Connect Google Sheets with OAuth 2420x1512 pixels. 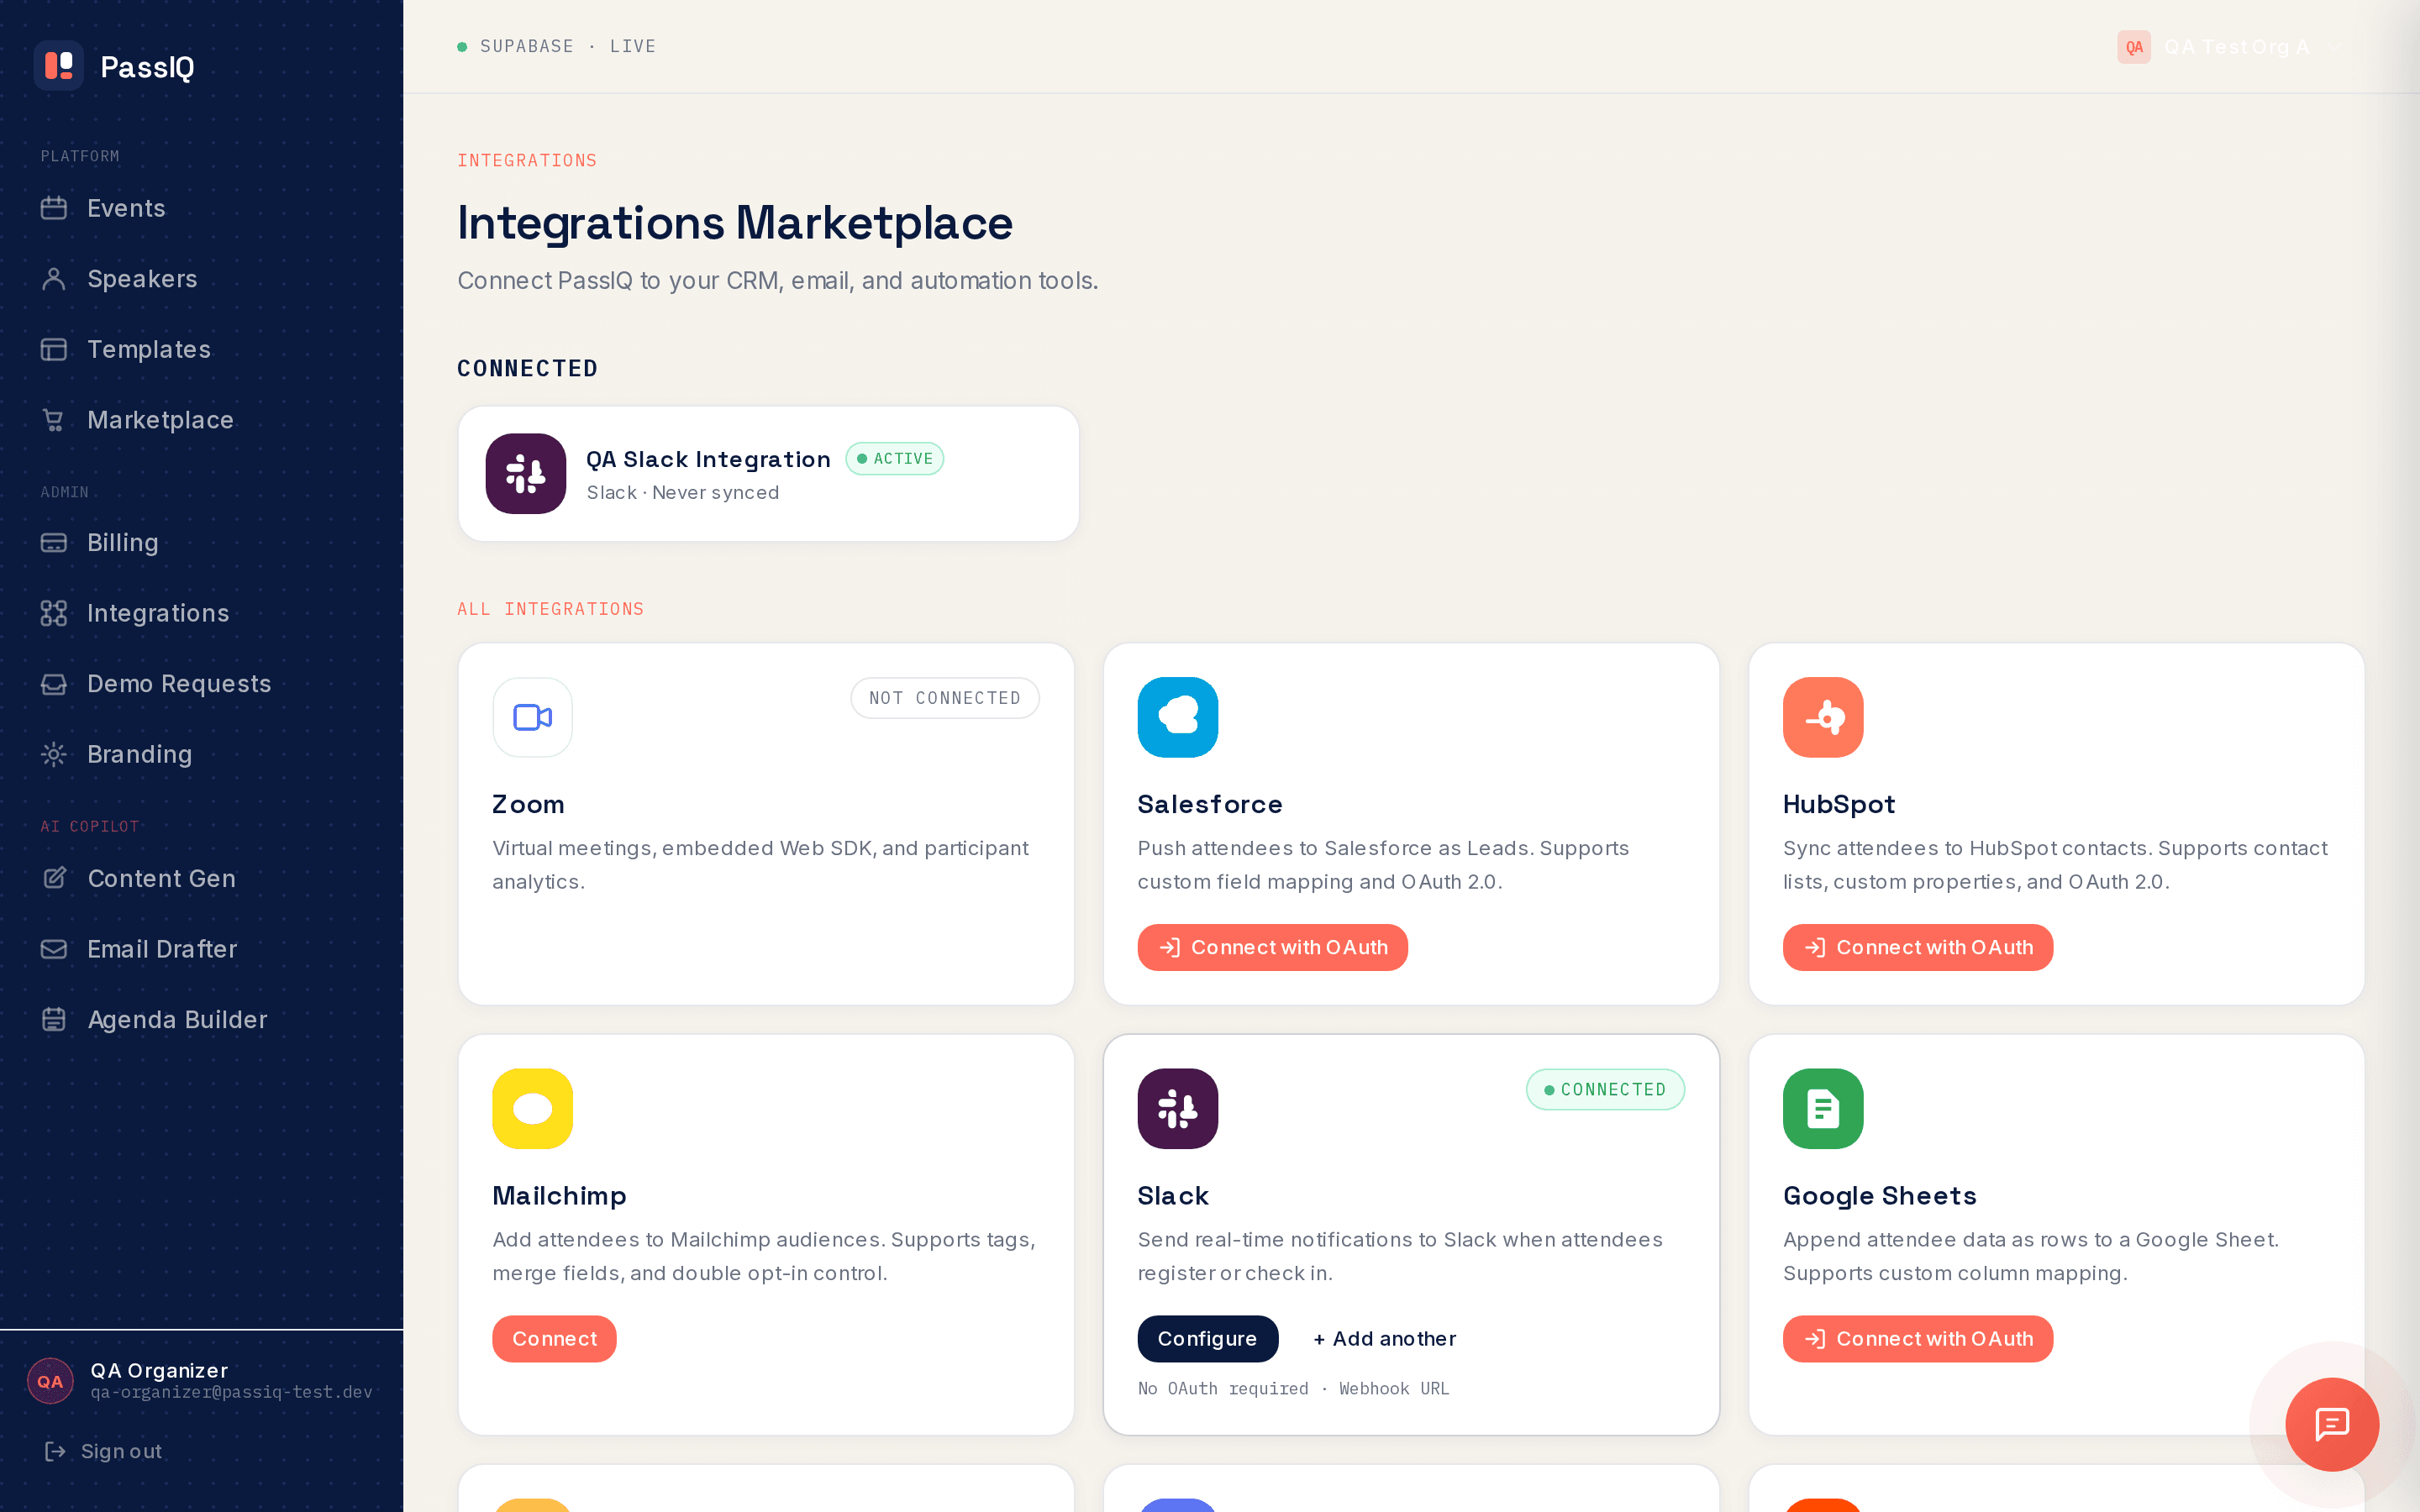tap(1917, 1339)
